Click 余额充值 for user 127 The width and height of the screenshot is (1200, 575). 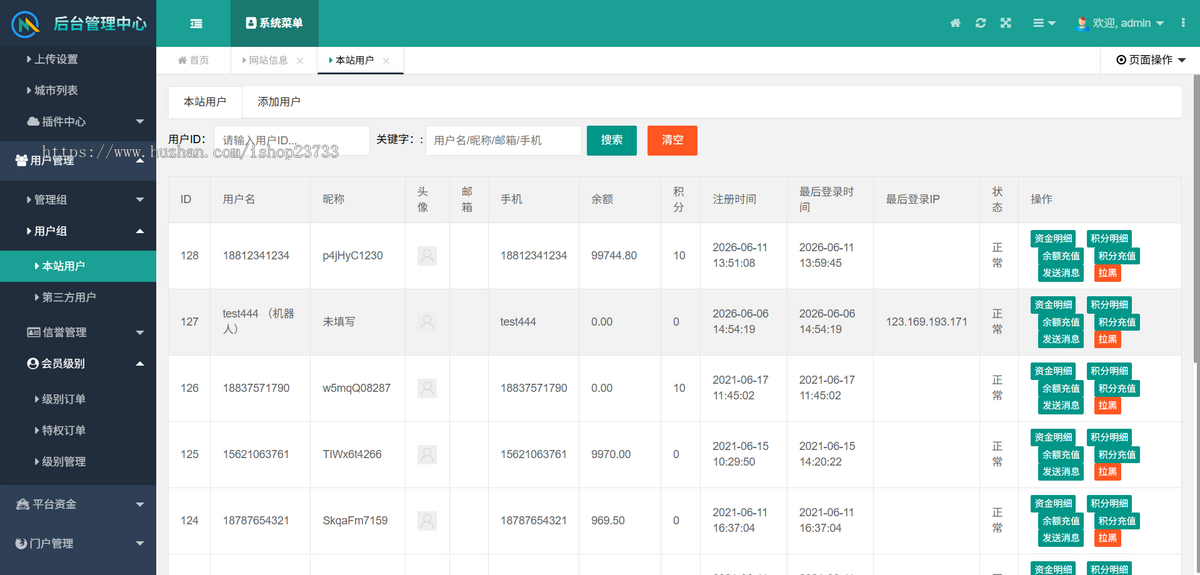pyautogui.click(x=1061, y=322)
